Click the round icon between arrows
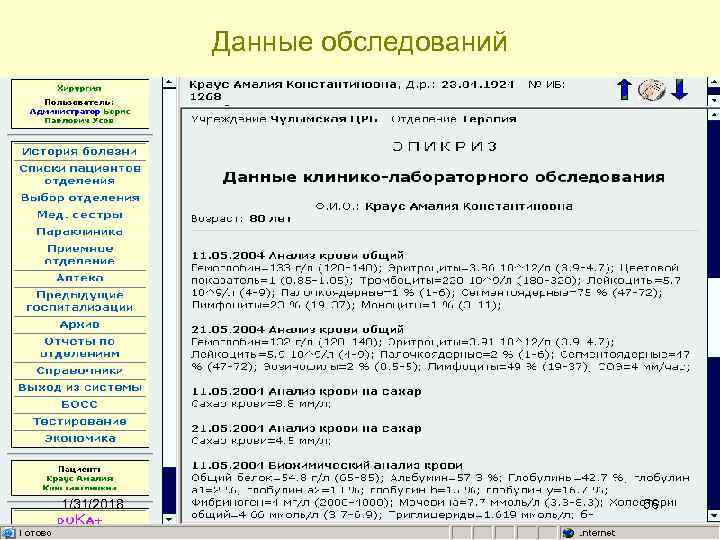The height and width of the screenshot is (540, 720). click(652, 90)
